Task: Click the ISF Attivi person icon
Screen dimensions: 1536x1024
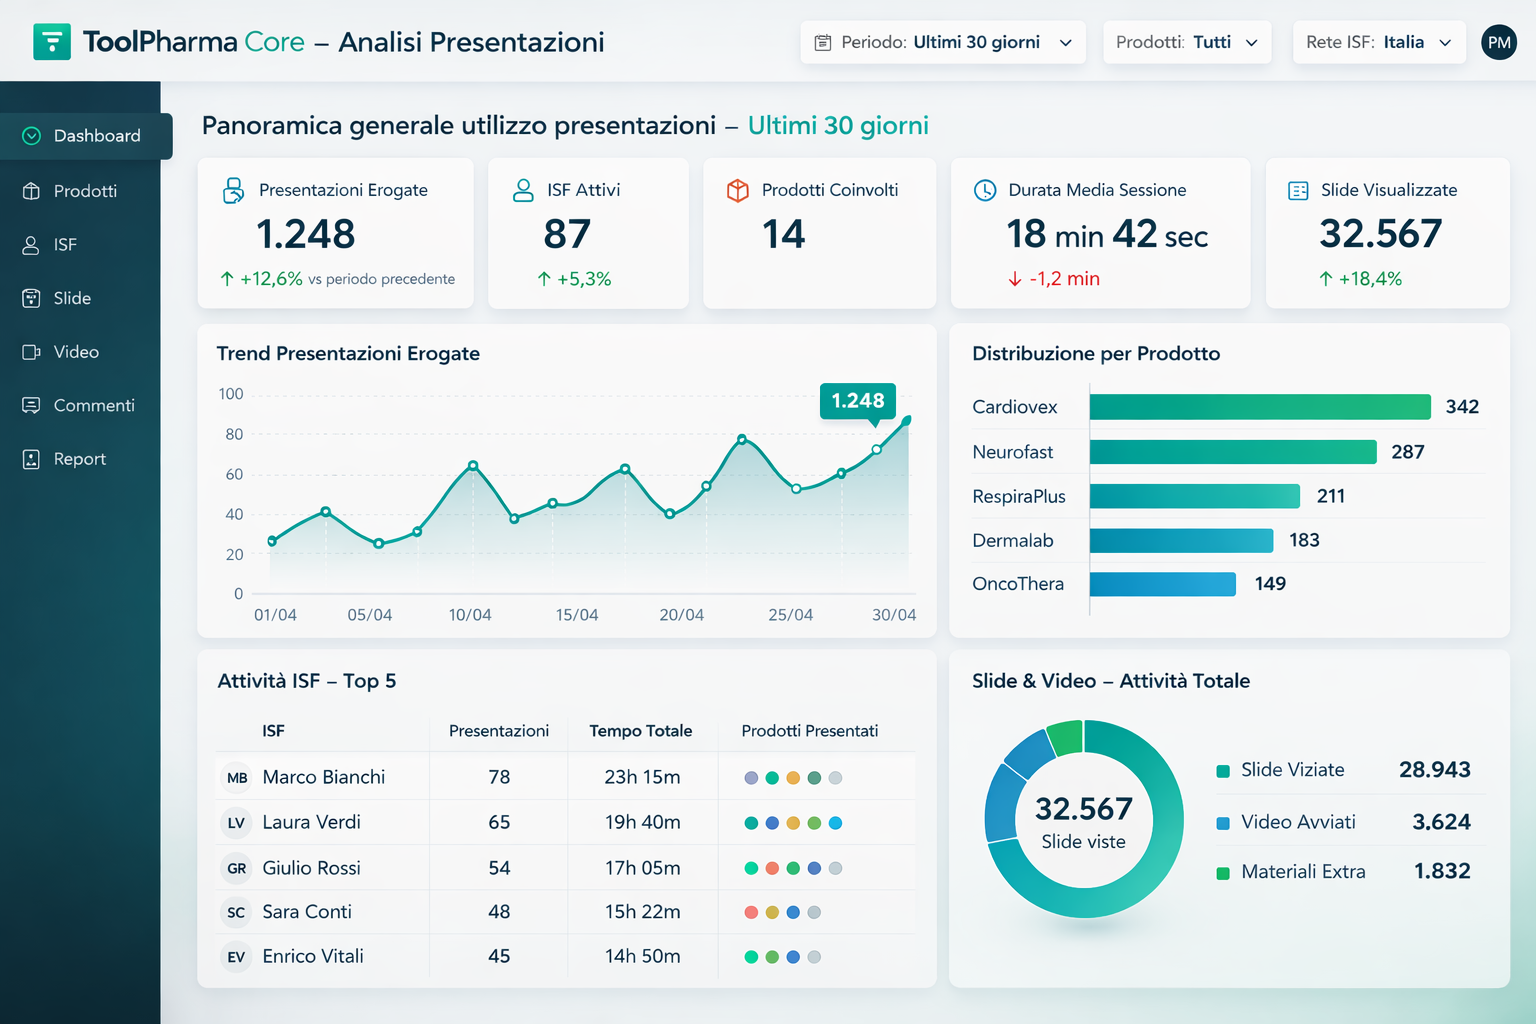Action: click(x=523, y=190)
